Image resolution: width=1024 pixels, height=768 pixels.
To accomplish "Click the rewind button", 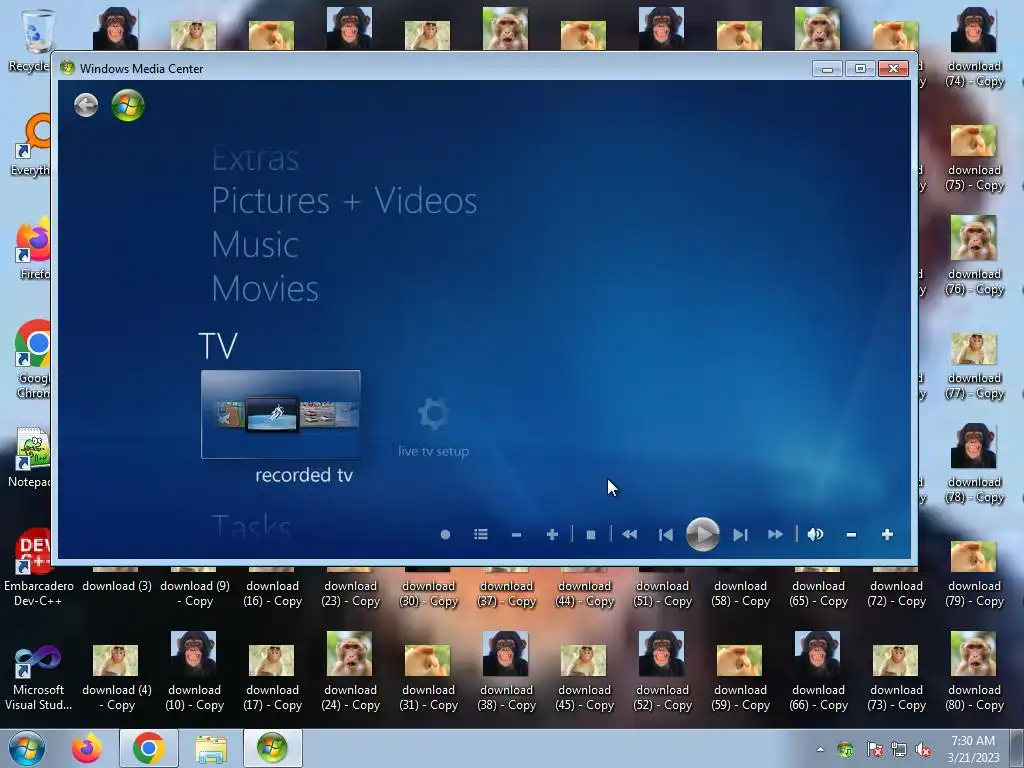I will [630, 535].
